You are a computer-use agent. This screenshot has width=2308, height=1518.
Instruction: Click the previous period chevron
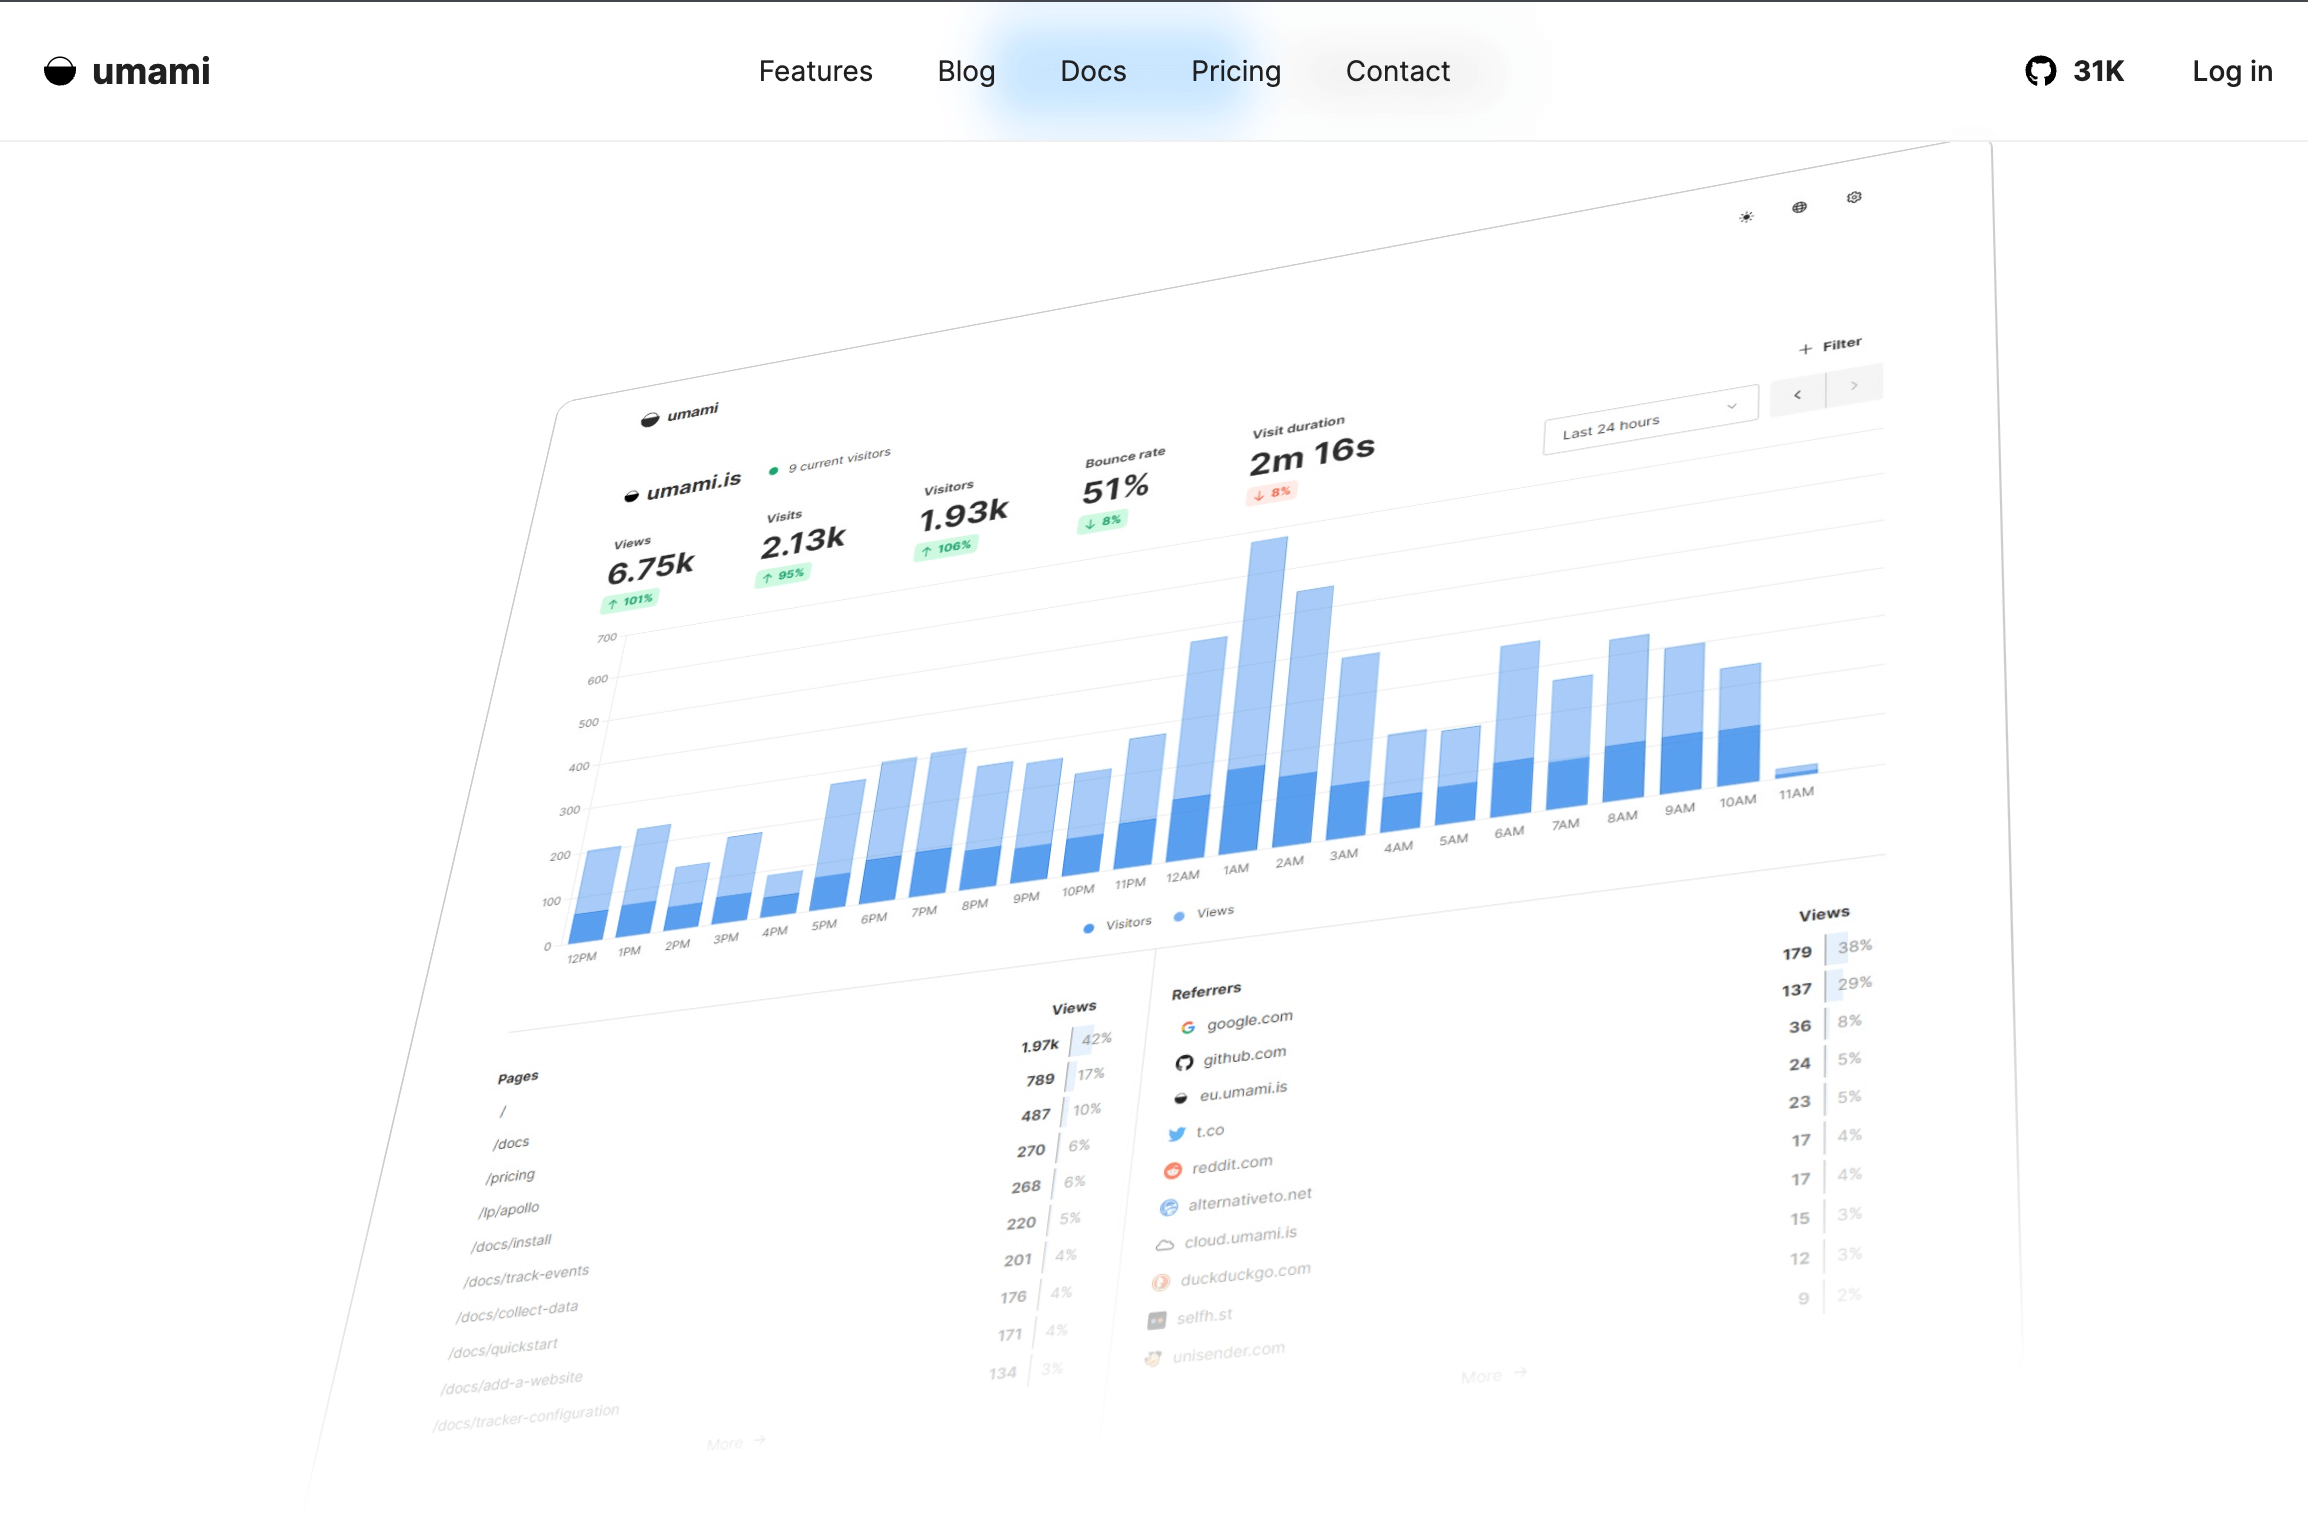1797,395
